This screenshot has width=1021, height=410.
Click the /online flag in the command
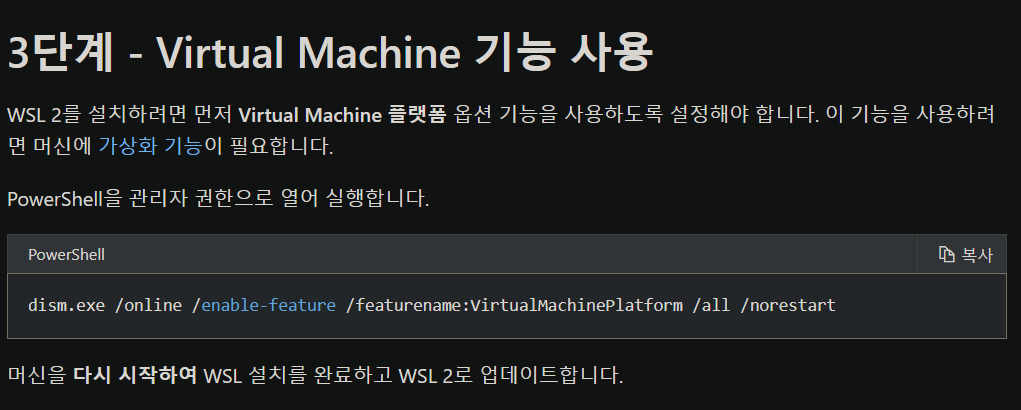coord(148,305)
